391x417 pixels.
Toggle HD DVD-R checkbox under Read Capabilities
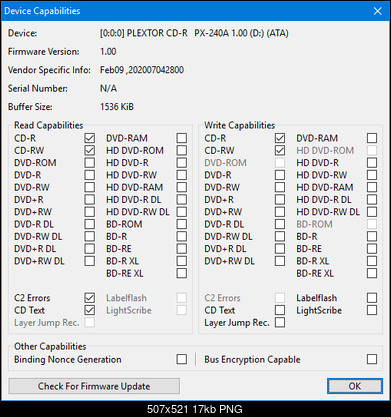[182, 163]
